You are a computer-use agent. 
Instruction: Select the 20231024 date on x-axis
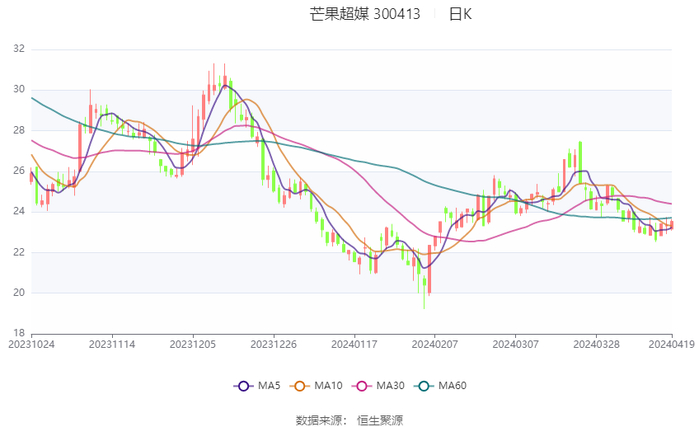pos(31,343)
